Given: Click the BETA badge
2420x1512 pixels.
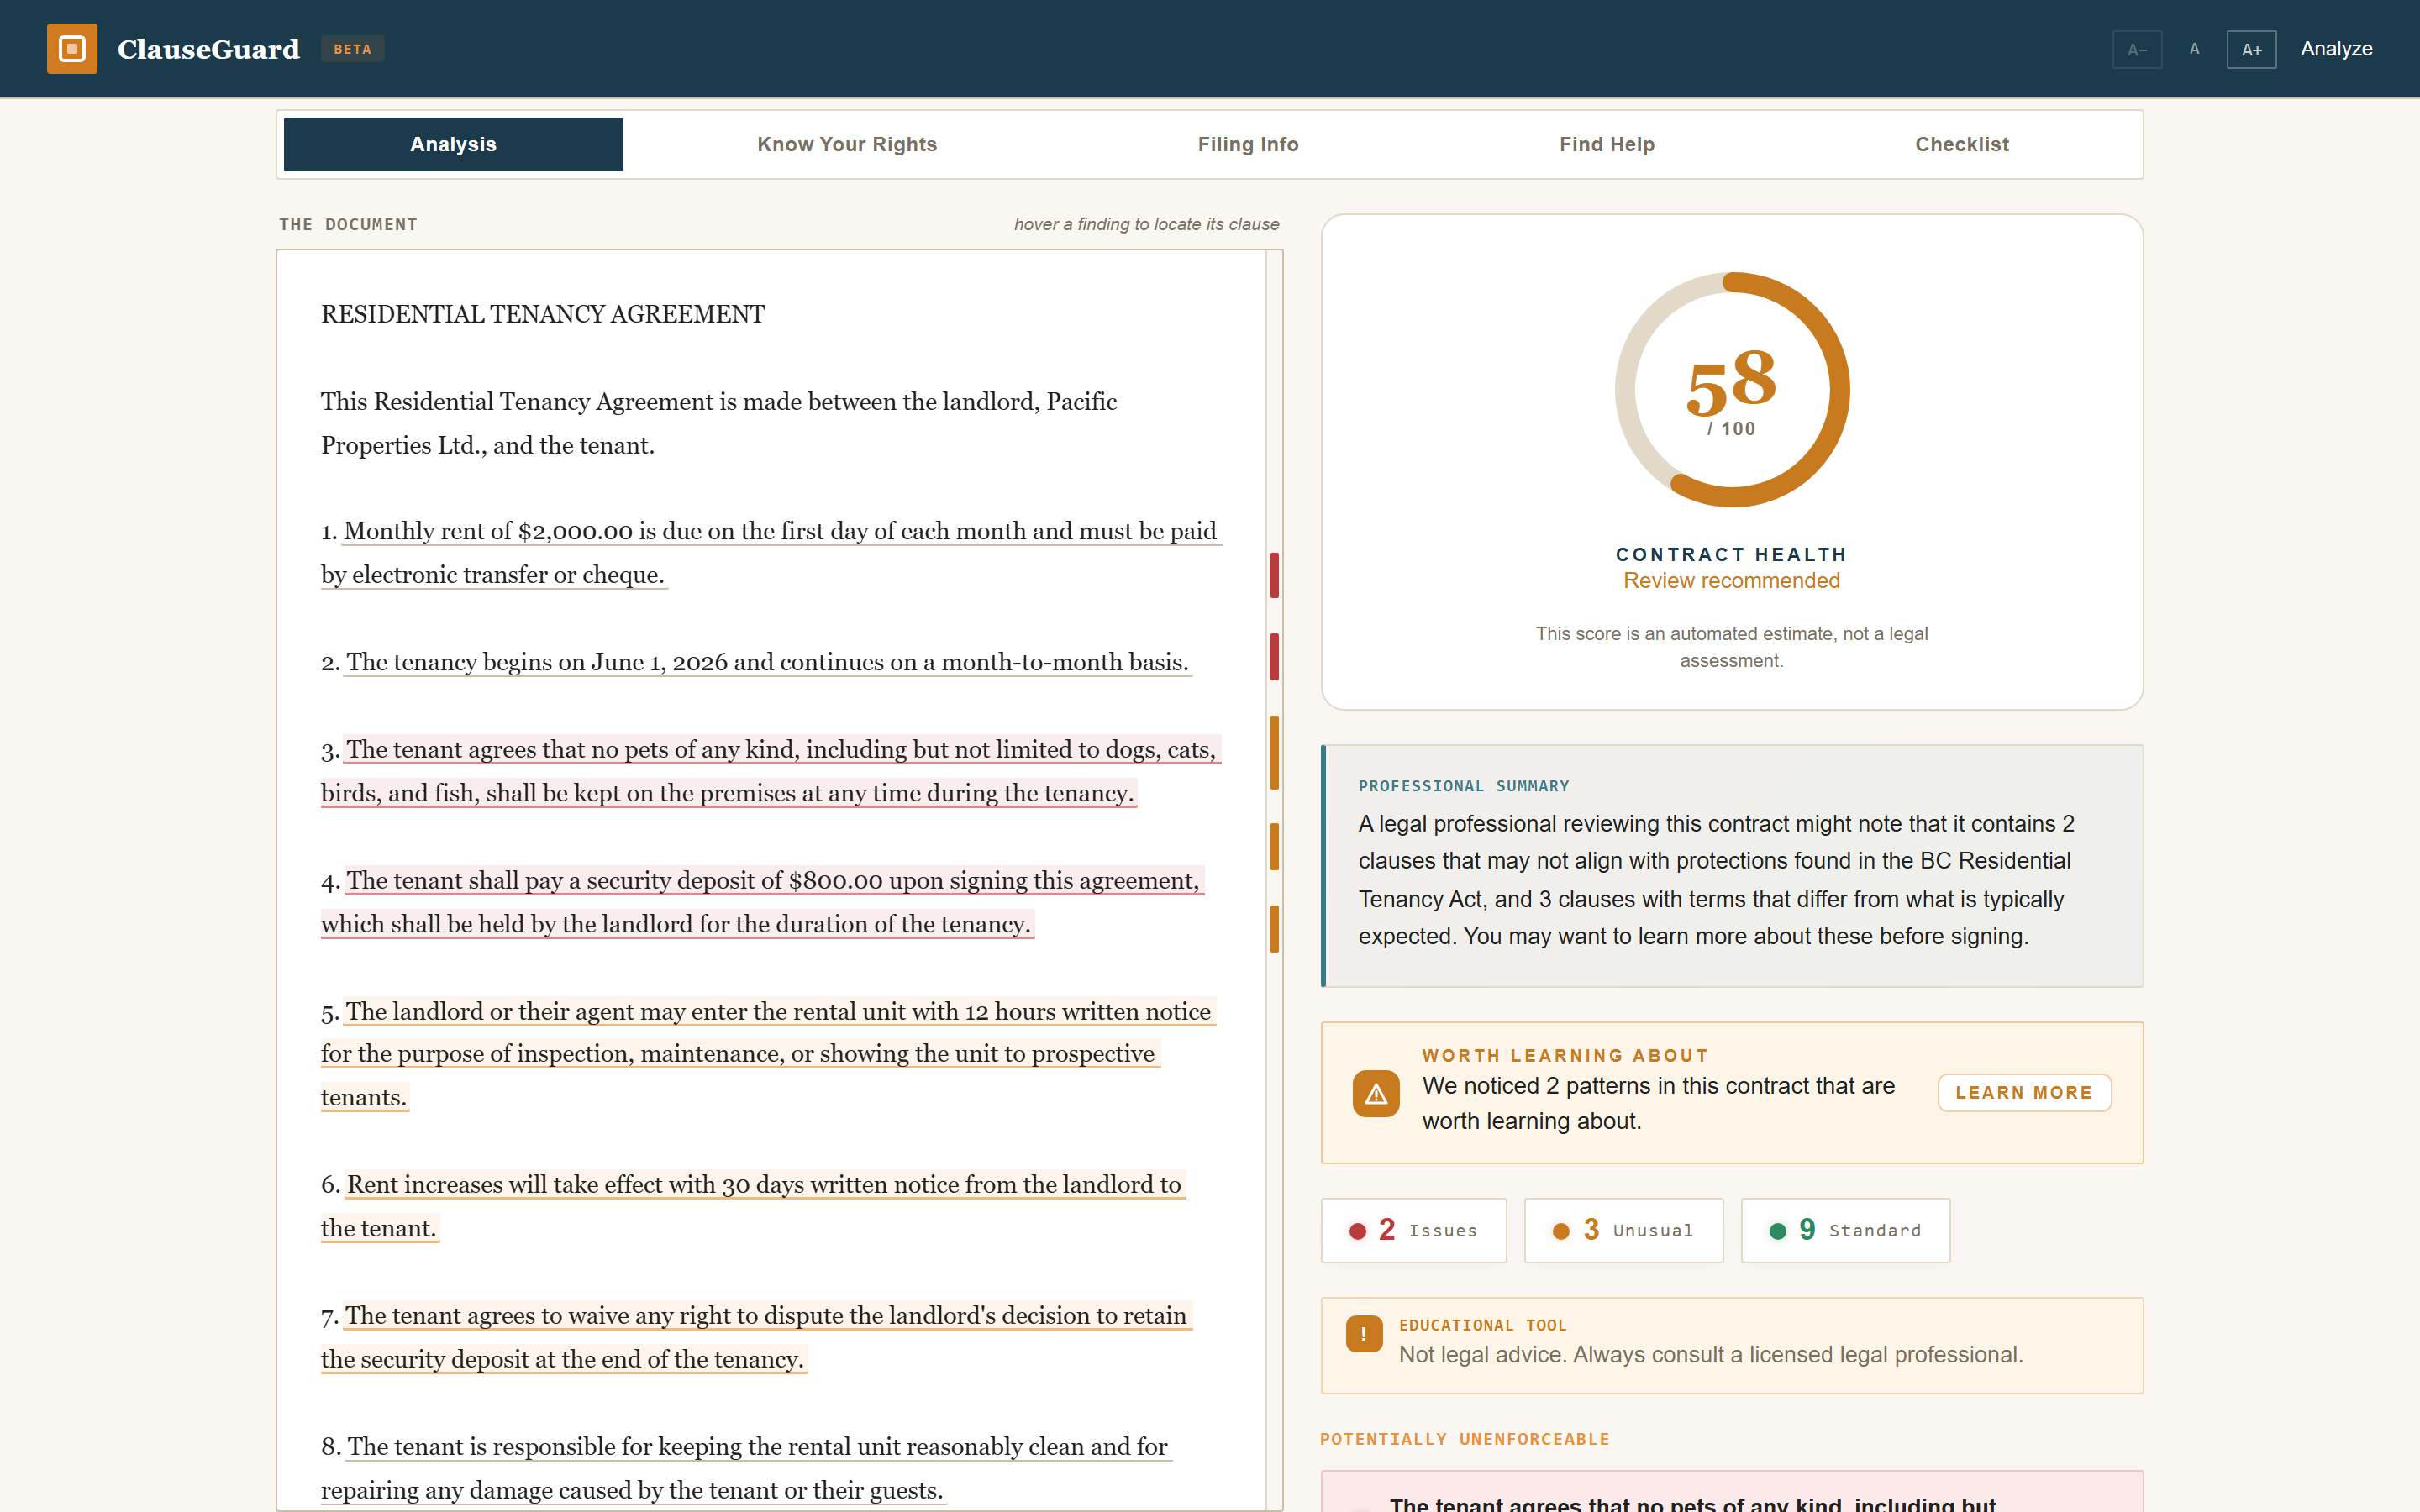Looking at the screenshot, I should point(352,49).
